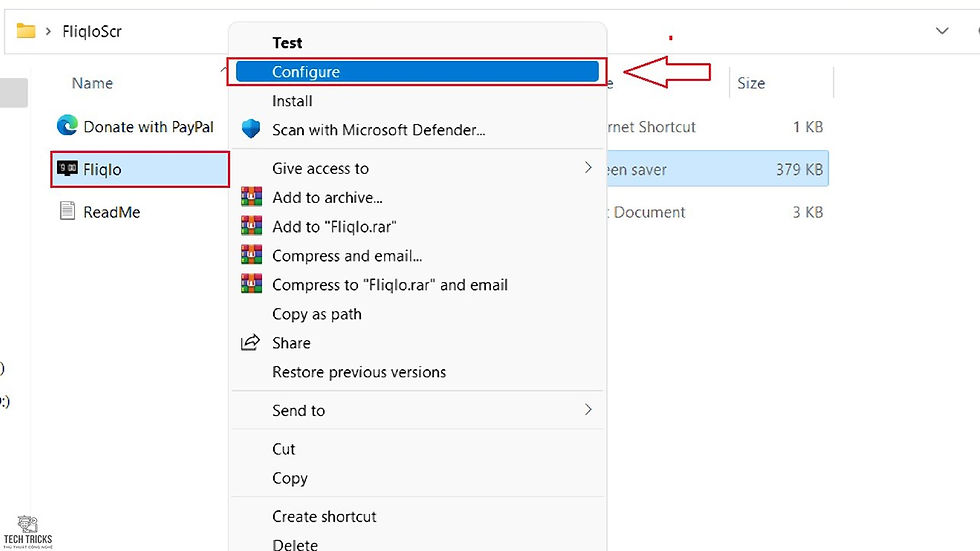980x551 pixels.
Task: Select Configure in the context menu
Action: click(x=417, y=72)
